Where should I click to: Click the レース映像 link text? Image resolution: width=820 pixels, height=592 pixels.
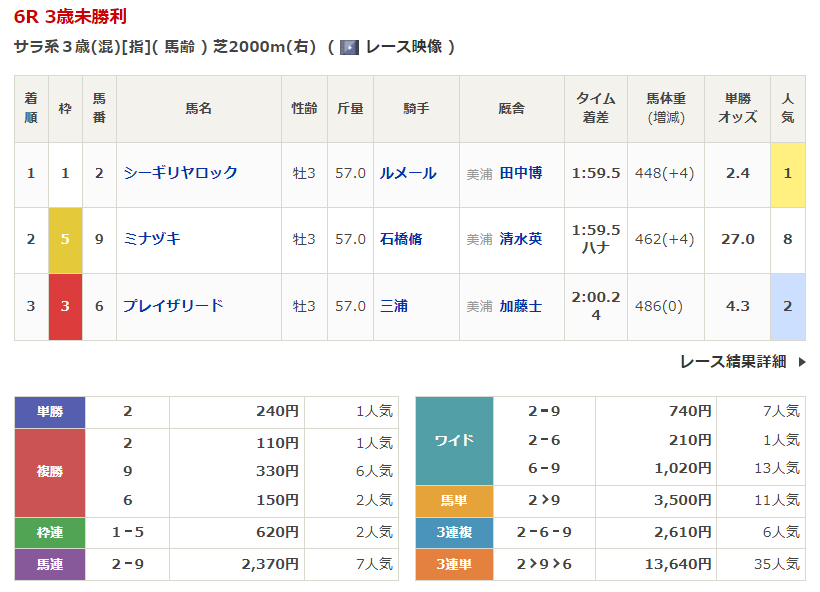click(404, 47)
